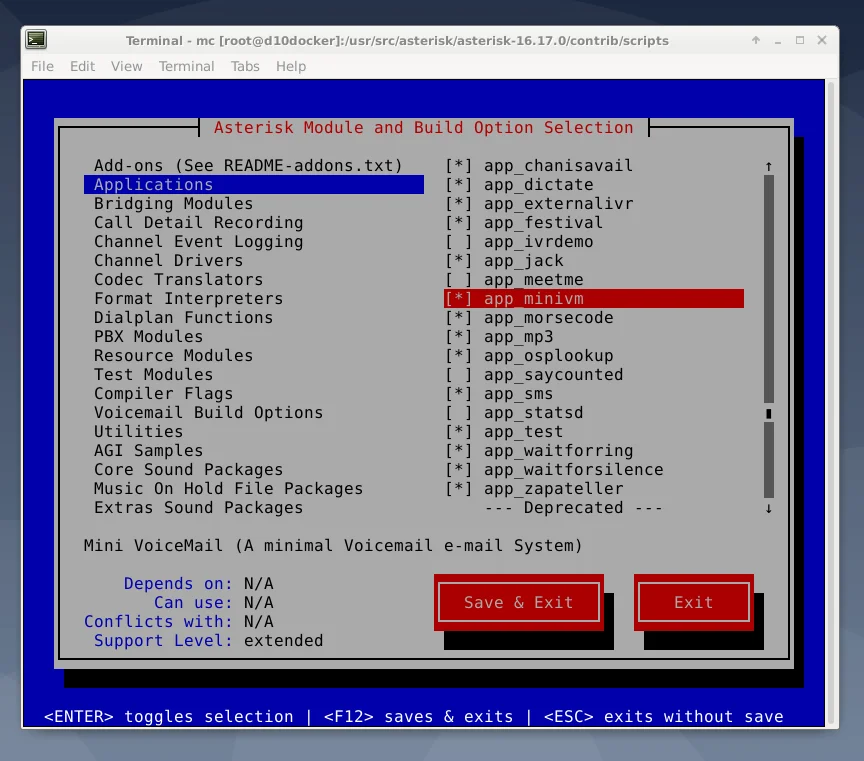Open the View menu

(x=126, y=66)
